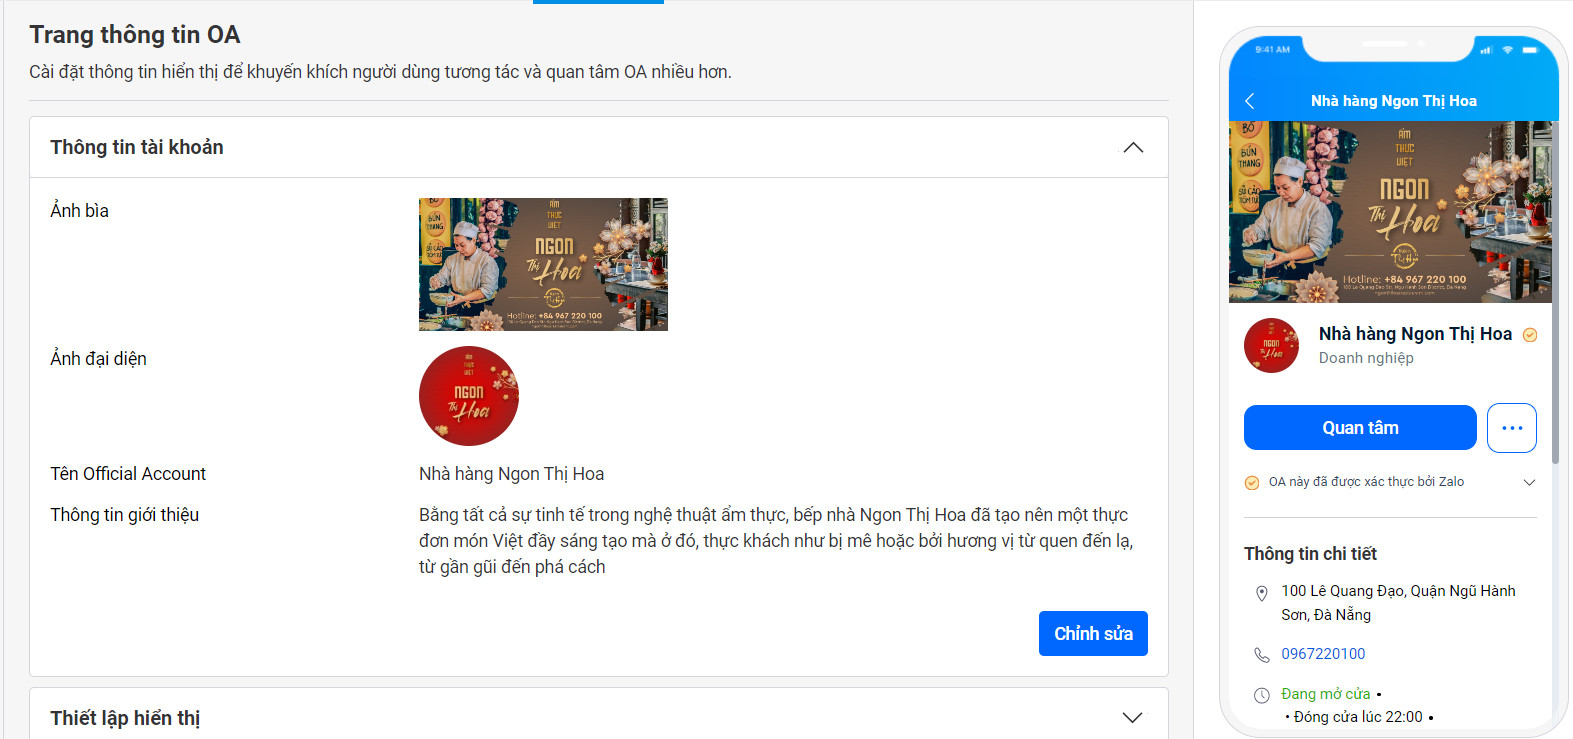Open phone number 0967220100 link

pos(1323,654)
